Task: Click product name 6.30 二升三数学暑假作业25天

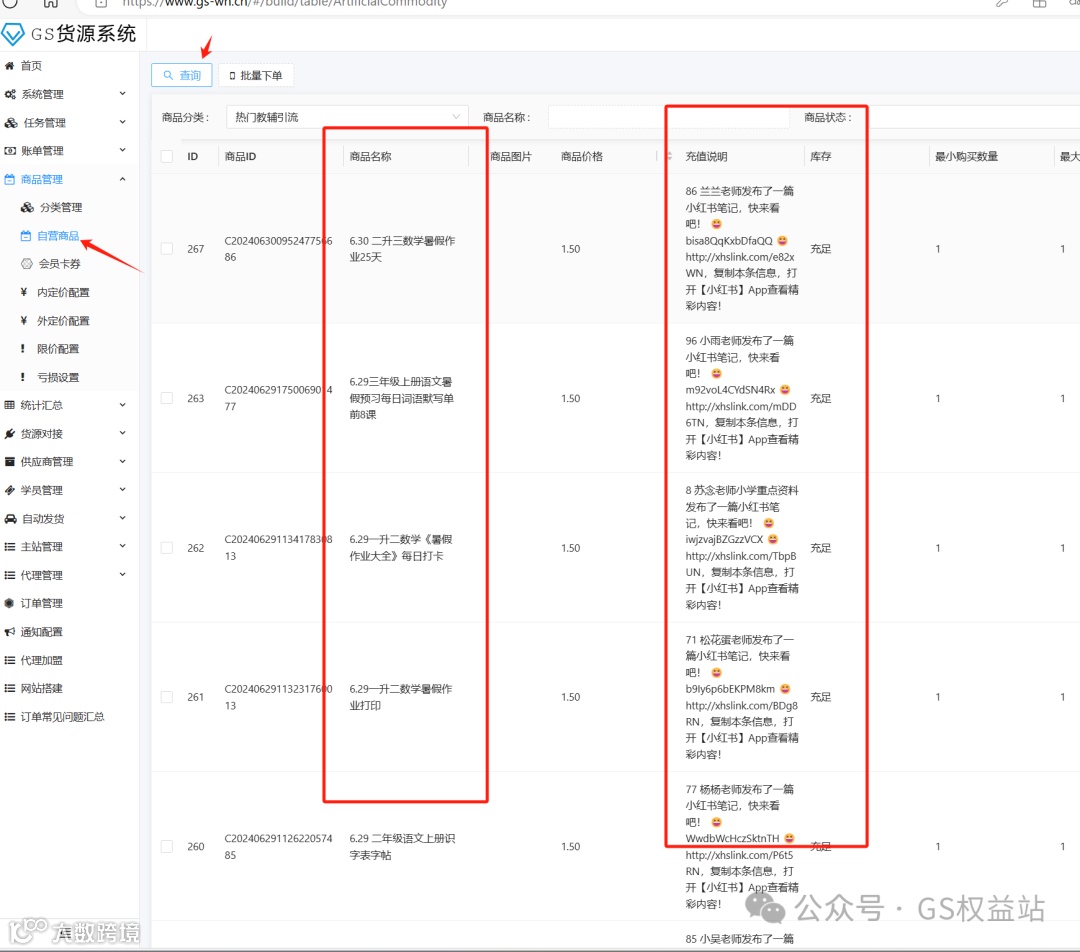Action: coord(402,249)
